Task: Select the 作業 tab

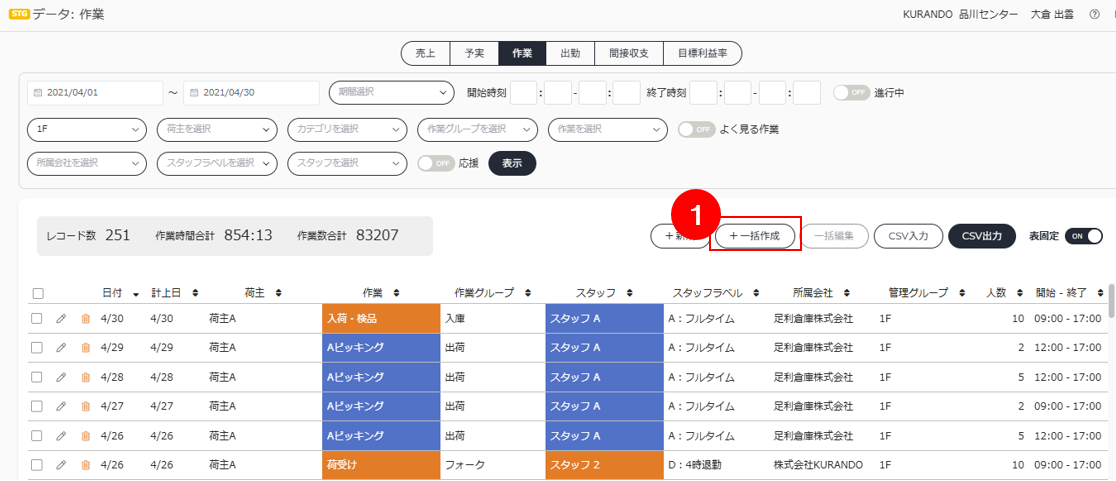Action: [522, 53]
